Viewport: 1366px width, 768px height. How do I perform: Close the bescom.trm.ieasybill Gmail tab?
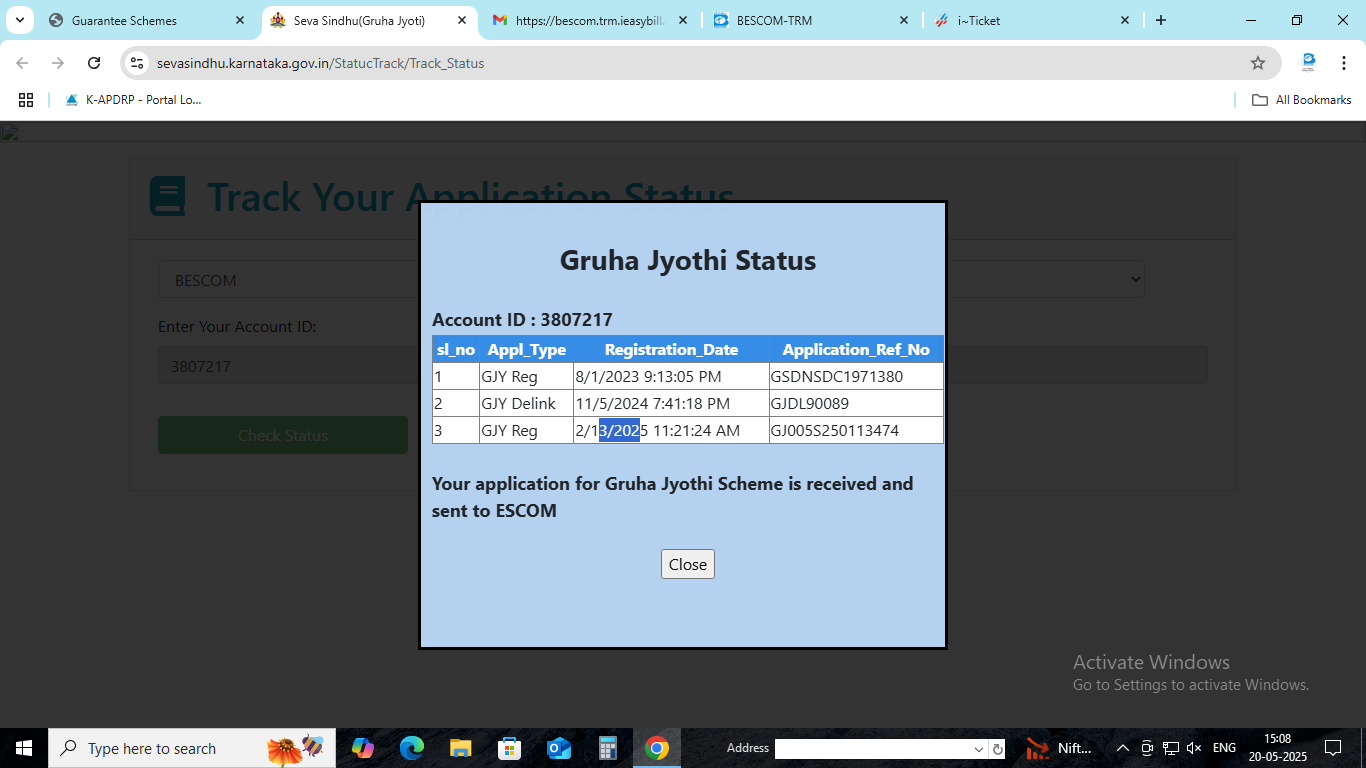point(683,20)
